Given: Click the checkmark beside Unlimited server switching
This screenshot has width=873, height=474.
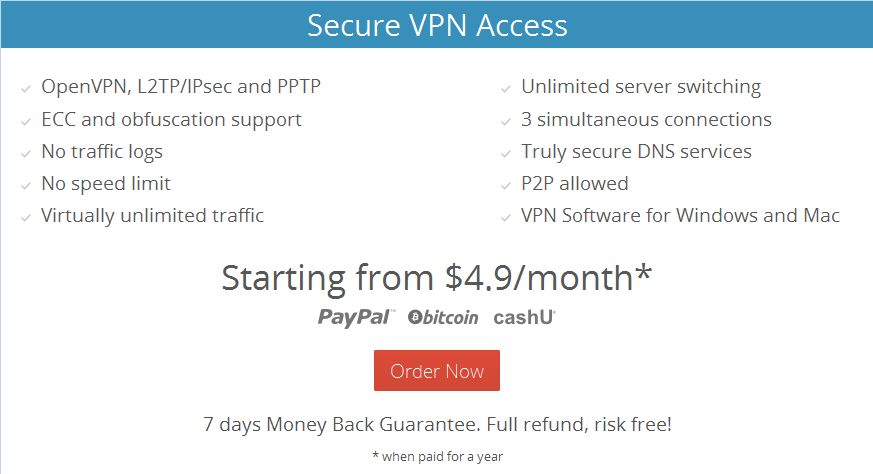Looking at the screenshot, I should [x=506, y=89].
